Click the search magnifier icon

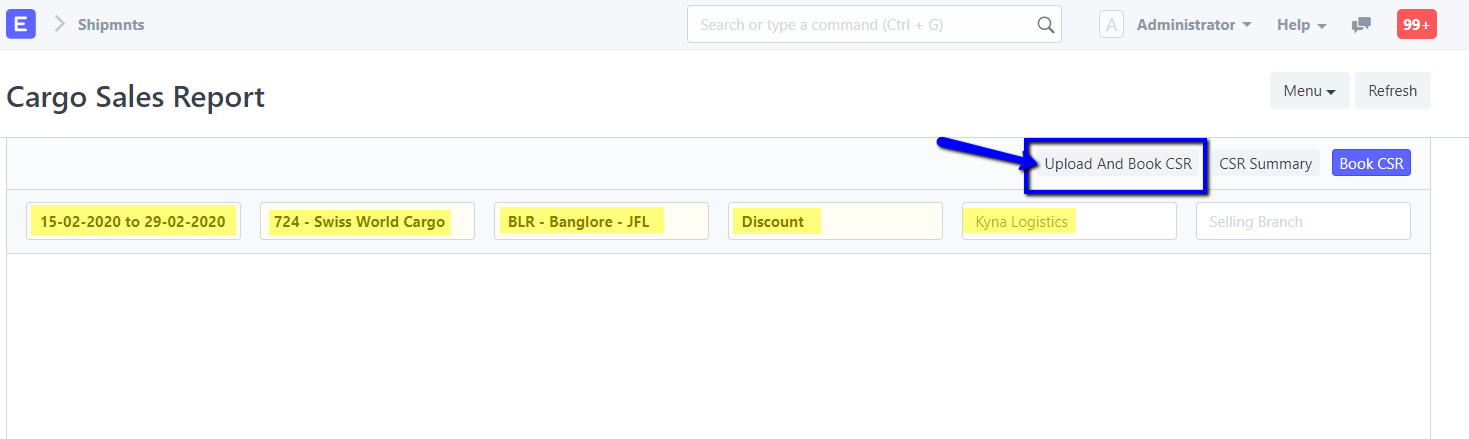(x=1045, y=25)
